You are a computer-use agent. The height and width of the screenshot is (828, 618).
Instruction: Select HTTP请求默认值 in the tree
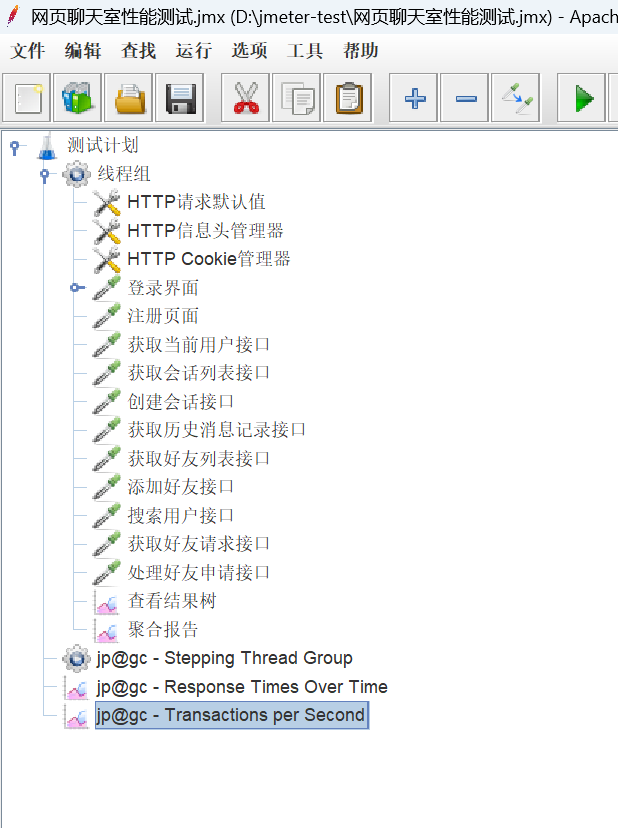[196, 202]
